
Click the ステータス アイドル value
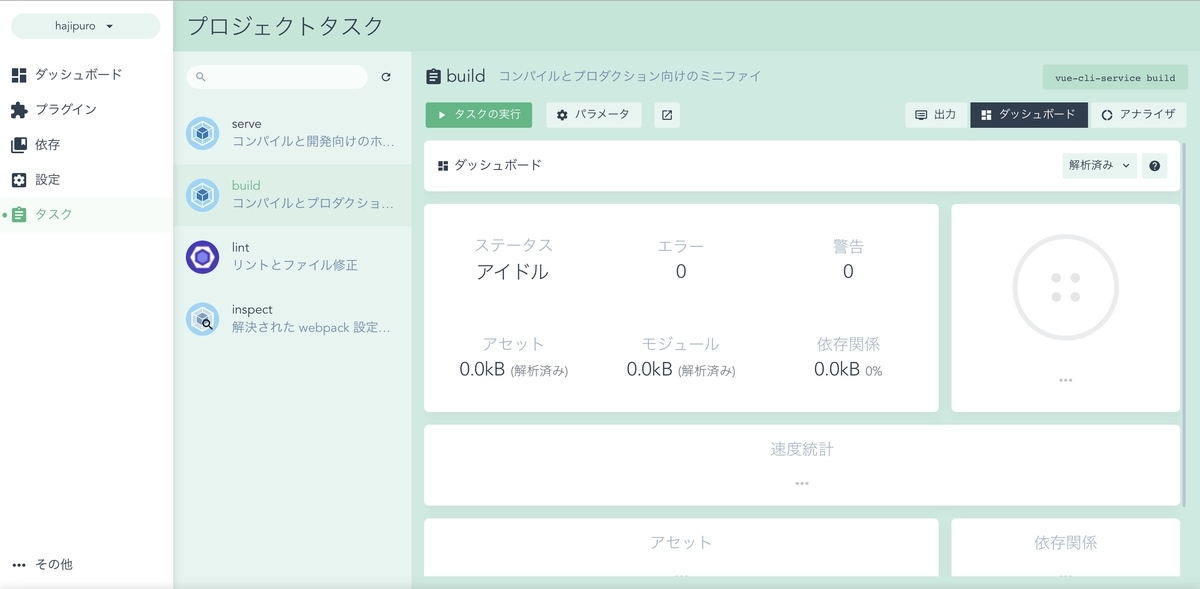tap(513, 272)
